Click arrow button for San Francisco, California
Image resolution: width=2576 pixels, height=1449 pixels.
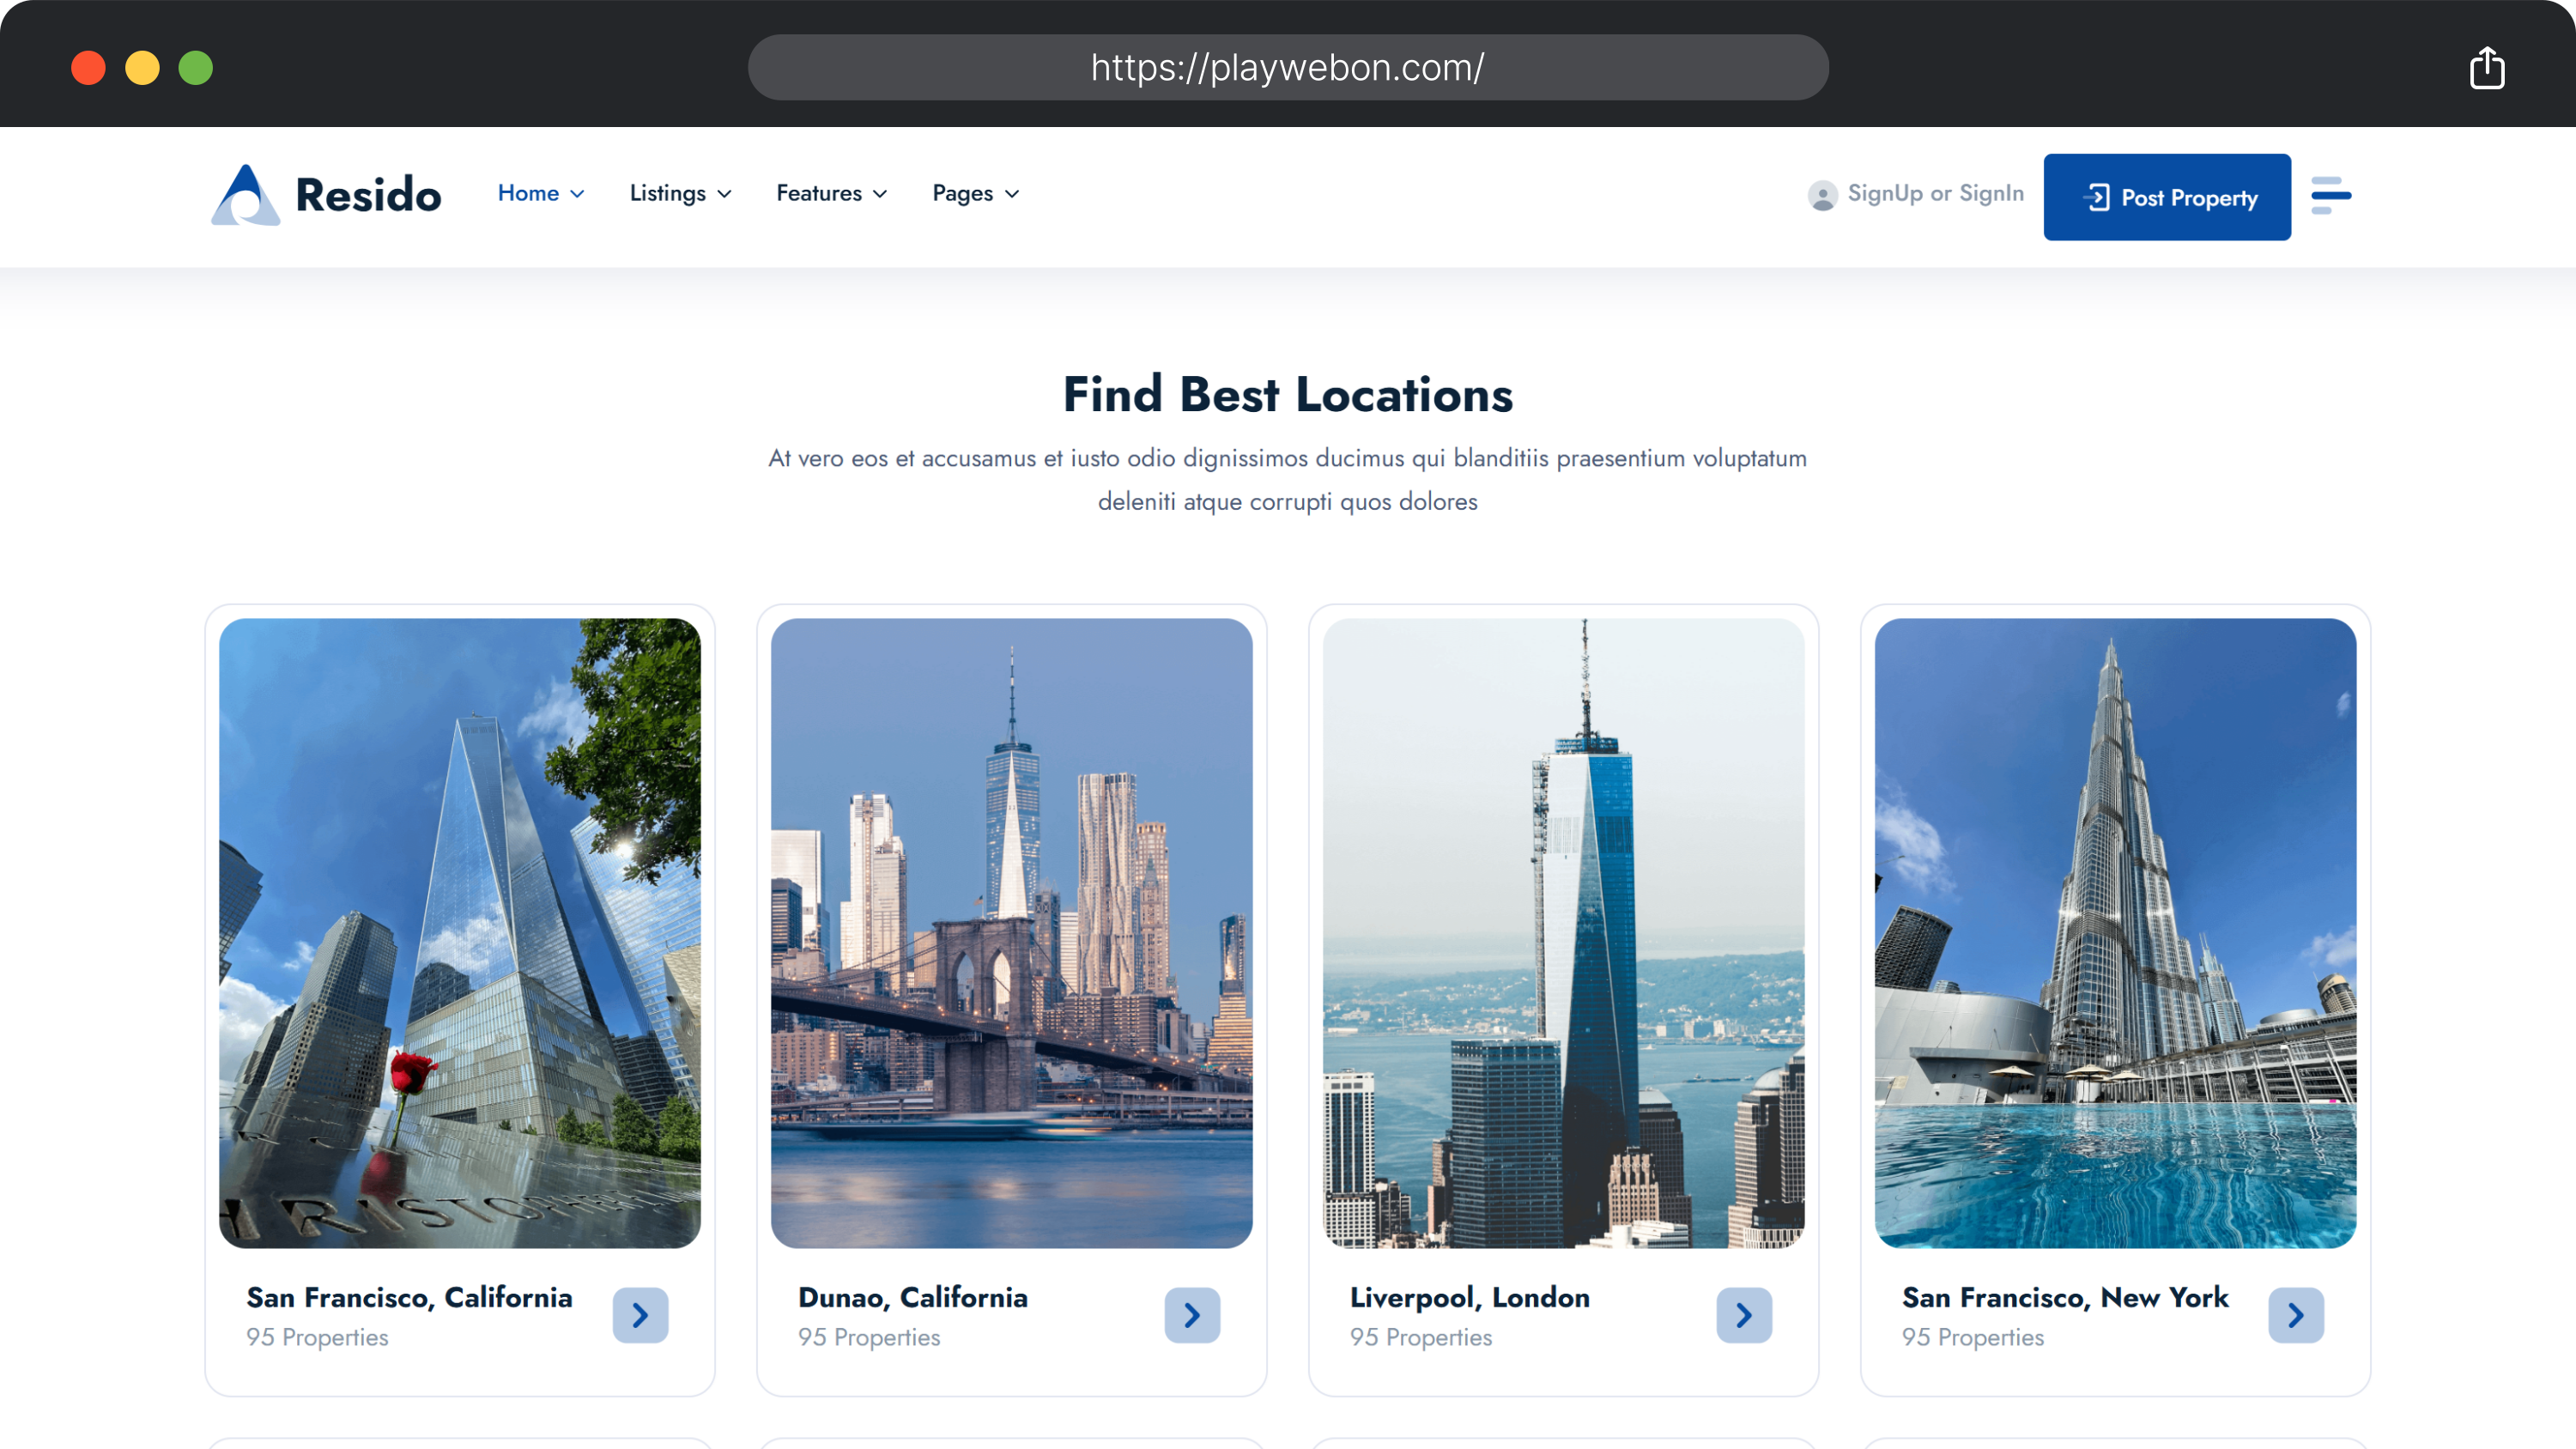(640, 1315)
